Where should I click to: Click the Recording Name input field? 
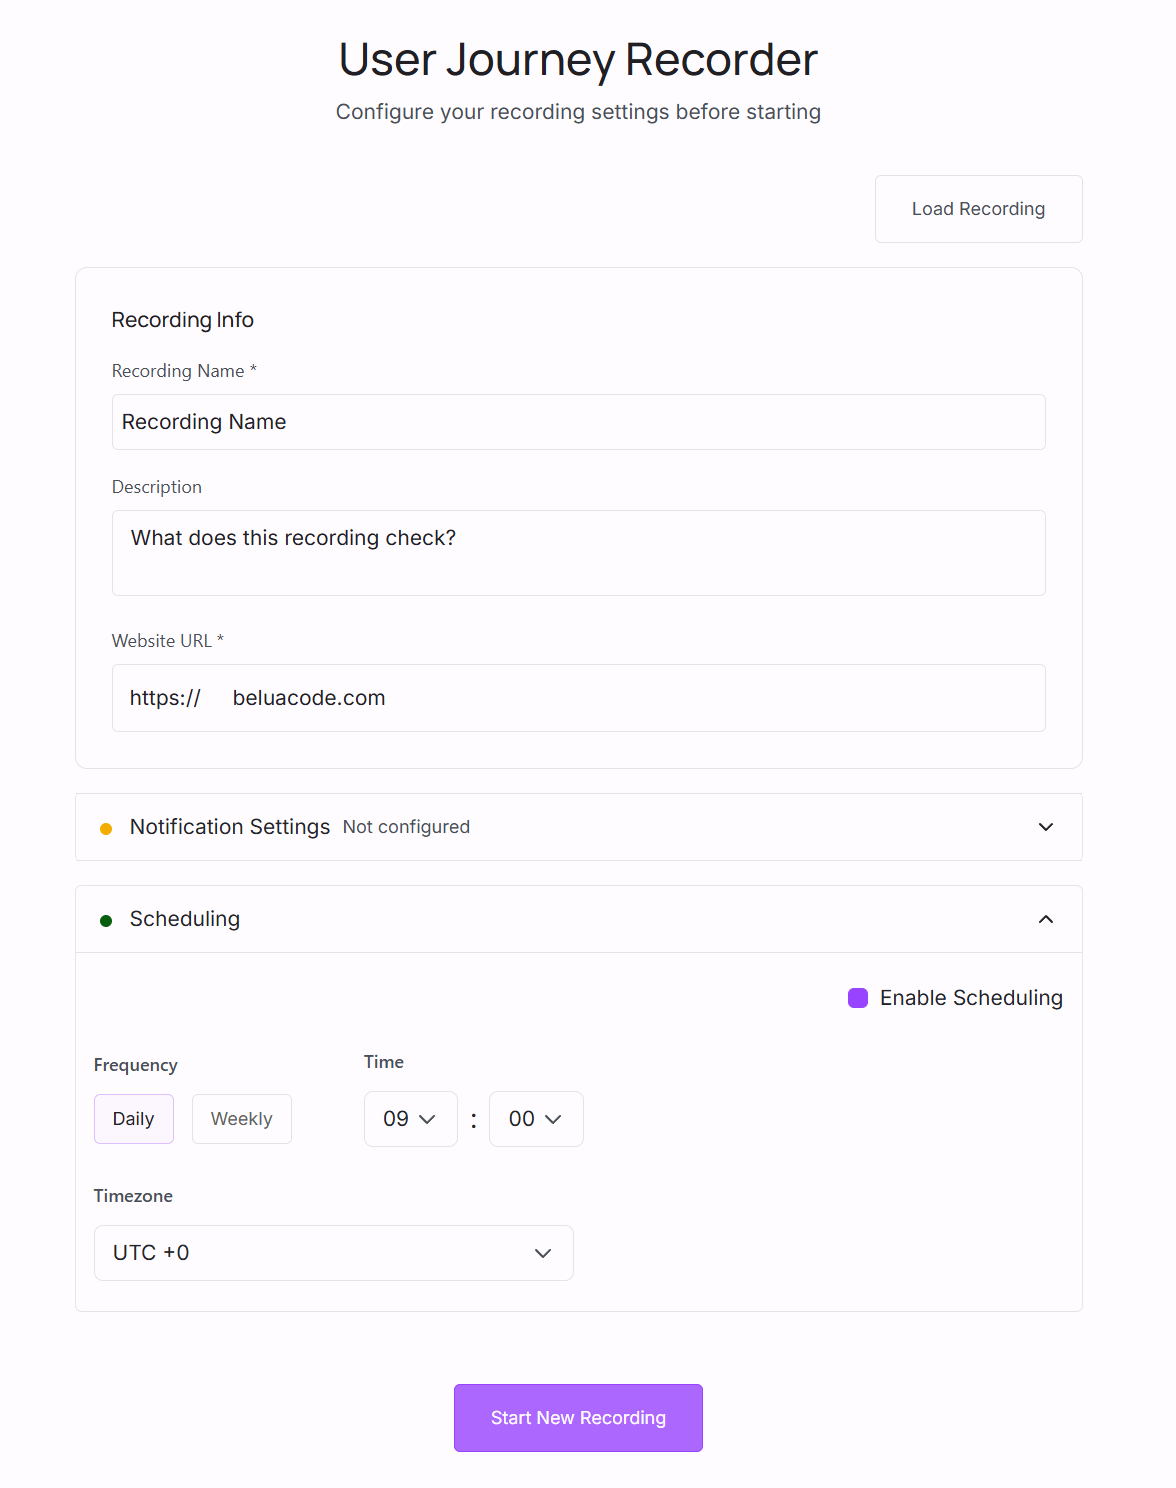tap(578, 422)
